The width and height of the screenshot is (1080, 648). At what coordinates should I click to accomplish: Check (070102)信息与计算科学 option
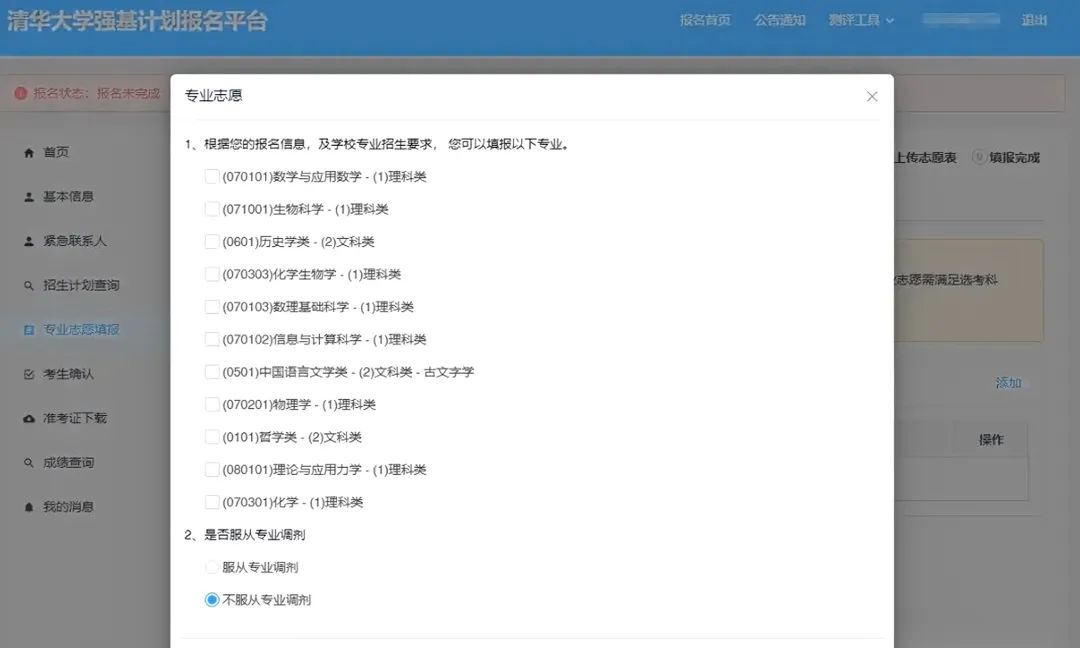click(x=212, y=339)
